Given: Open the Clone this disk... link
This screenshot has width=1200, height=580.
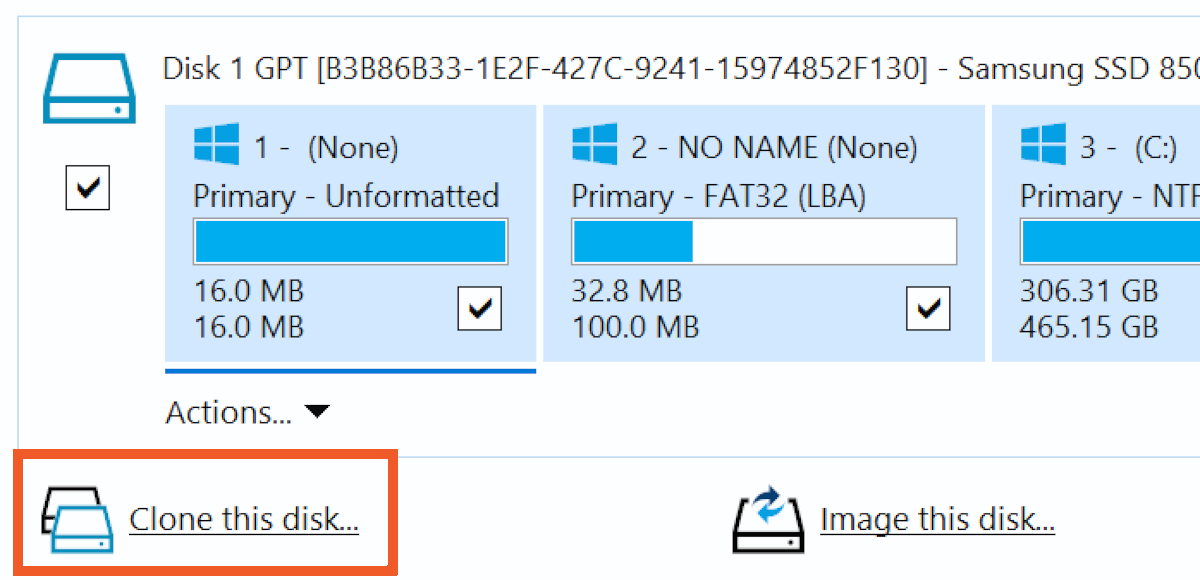Looking at the screenshot, I should pos(244,520).
